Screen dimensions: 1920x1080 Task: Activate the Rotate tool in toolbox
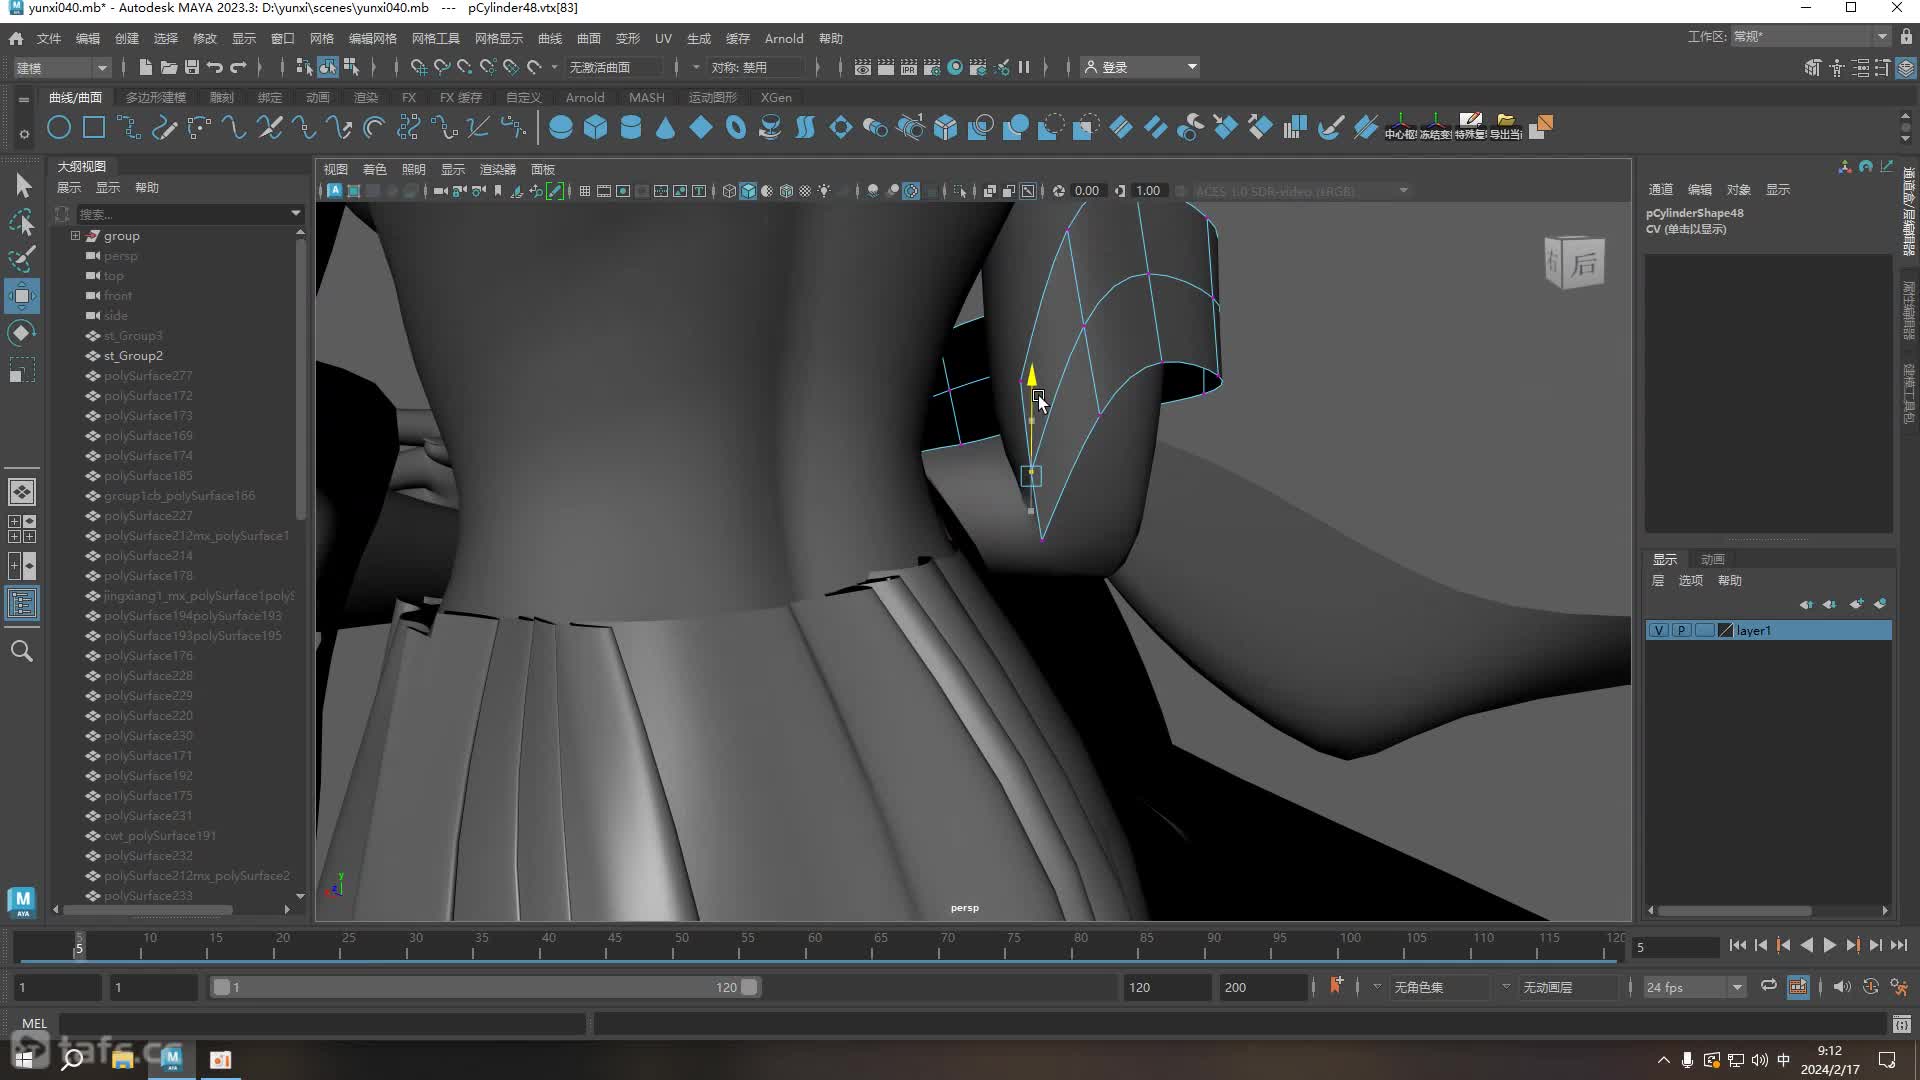click(x=22, y=333)
